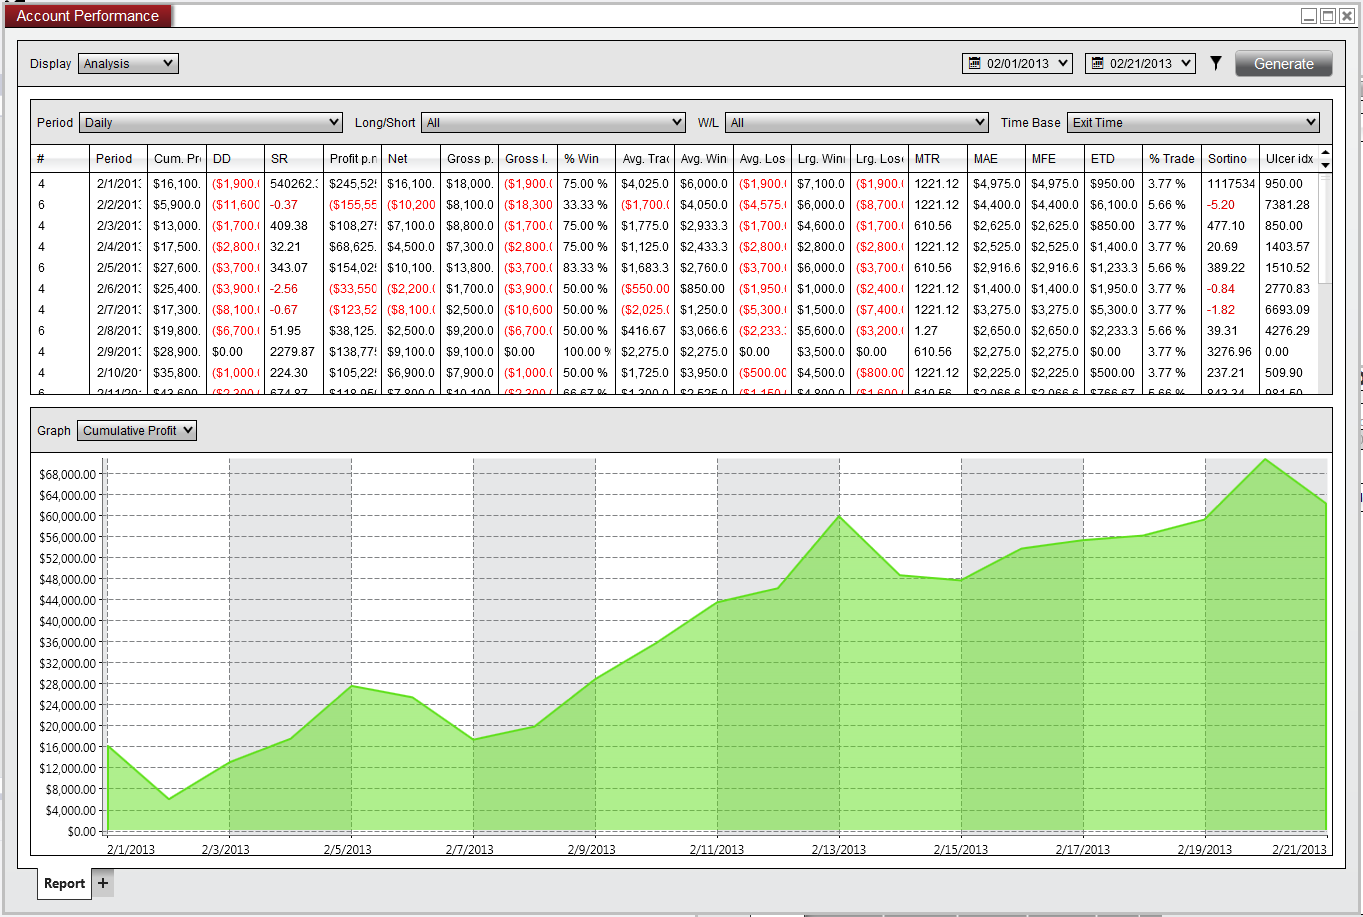Select the Sortino cell reading 477.10
Screen dimensions: 1363x917
tap(1225, 226)
